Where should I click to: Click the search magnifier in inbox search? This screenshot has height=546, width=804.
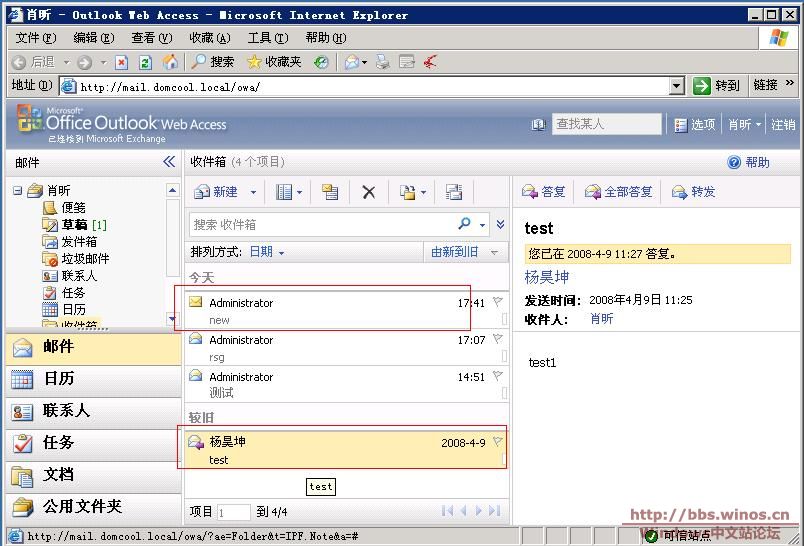tap(465, 224)
